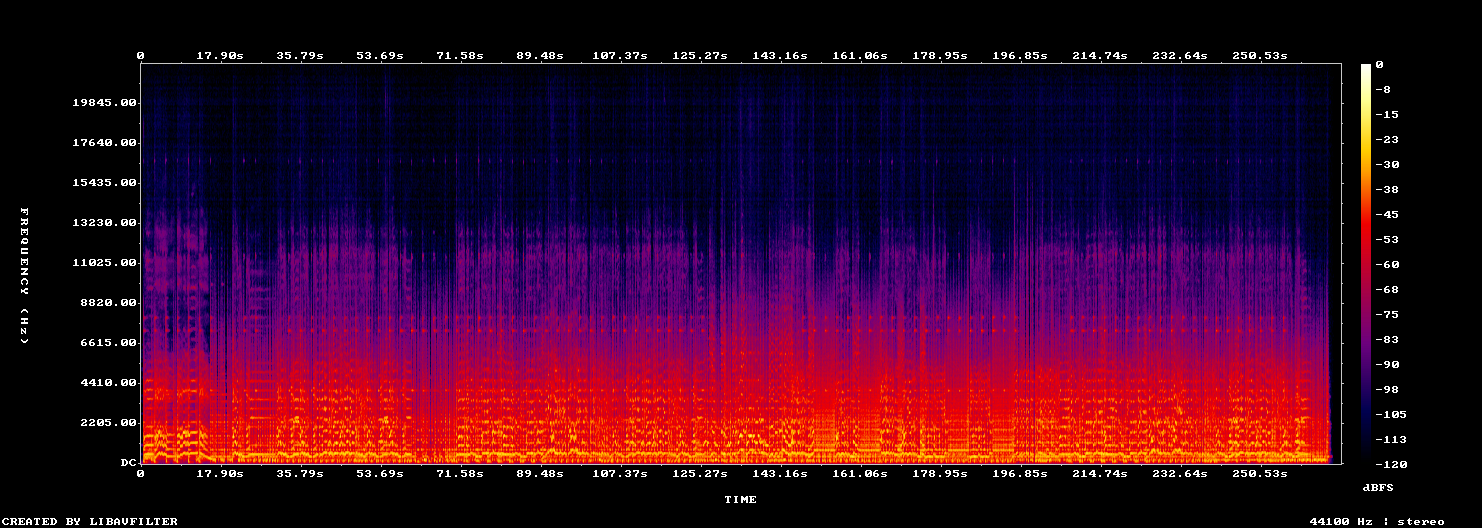Select the 13230.00 frequency label
The height and width of the screenshot is (528, 1482).
click(x=104, y=223)
